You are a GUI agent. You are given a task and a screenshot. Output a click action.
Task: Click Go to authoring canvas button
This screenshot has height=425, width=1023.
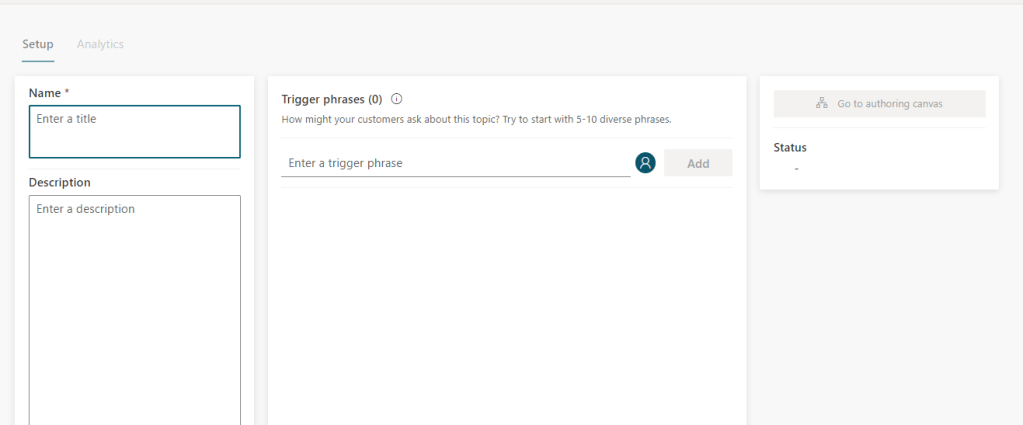[x=879, y=103]
